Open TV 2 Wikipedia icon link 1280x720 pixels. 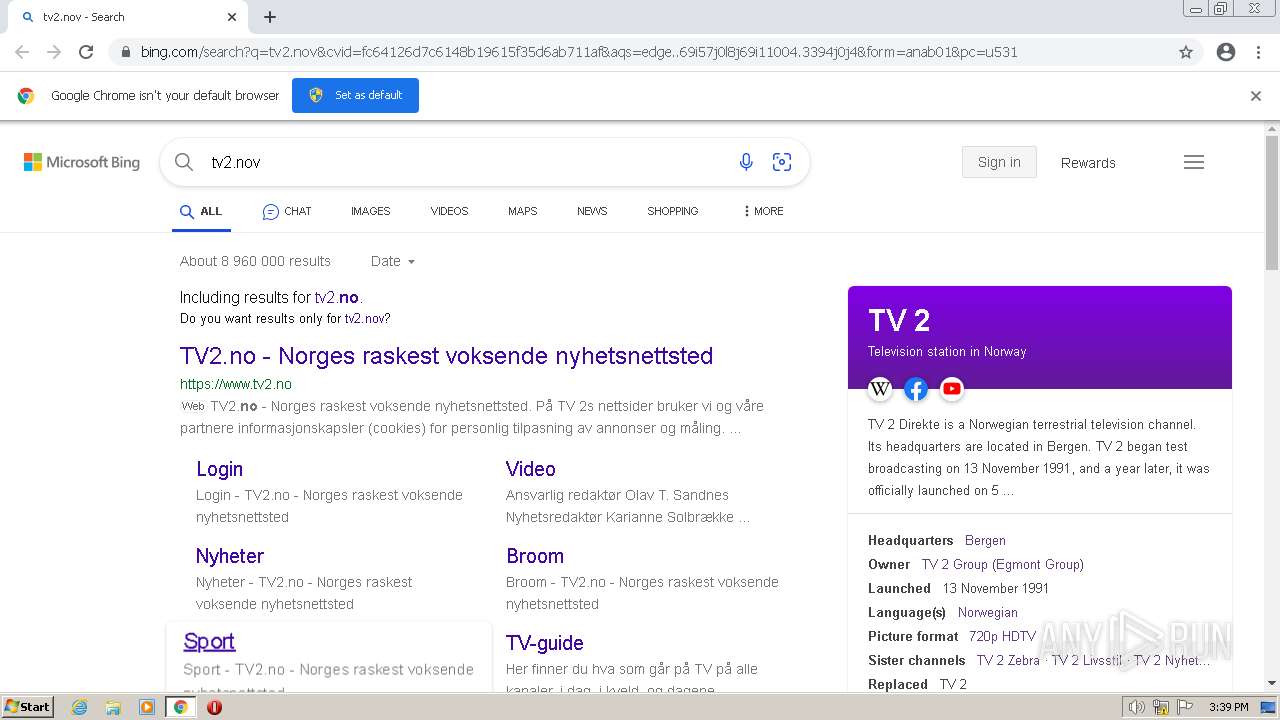click(880, 389)
